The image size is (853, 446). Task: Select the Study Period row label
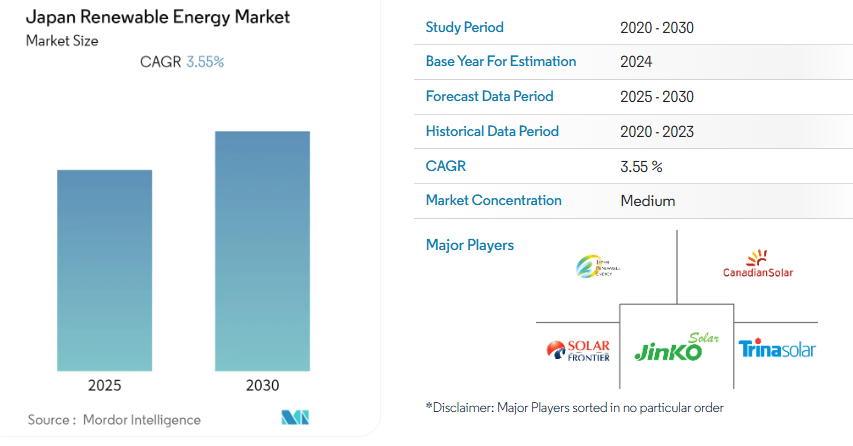click(x=464, y=27)
